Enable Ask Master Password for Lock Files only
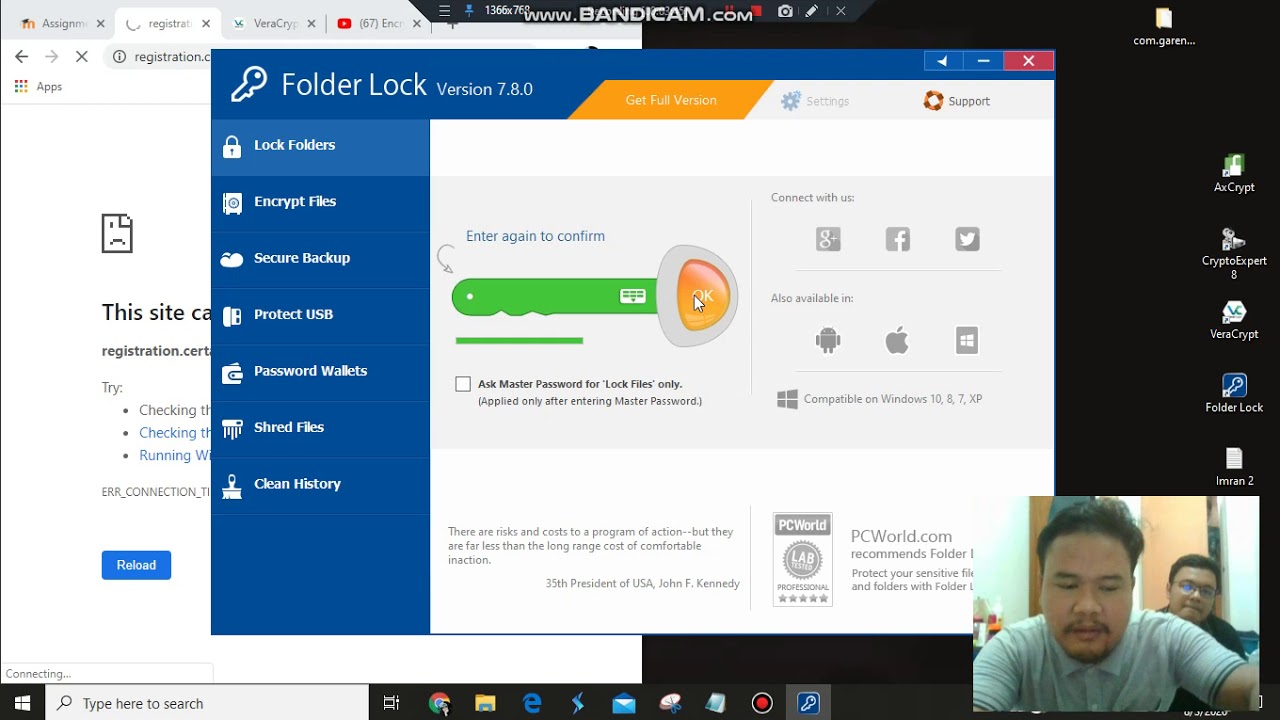 (463, 384)
